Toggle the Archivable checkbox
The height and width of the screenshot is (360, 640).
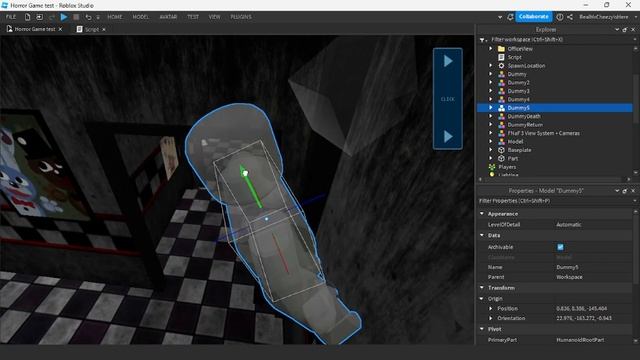560,247
